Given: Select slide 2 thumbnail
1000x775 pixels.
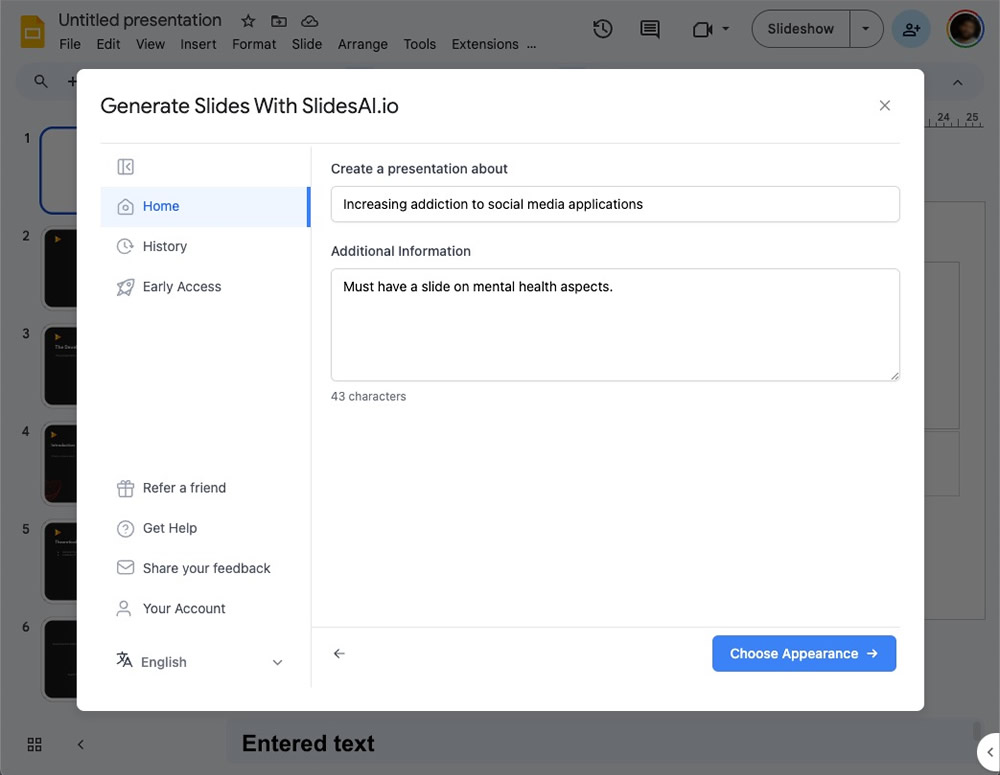Looking at the screenshot, I should click(60, 268).
